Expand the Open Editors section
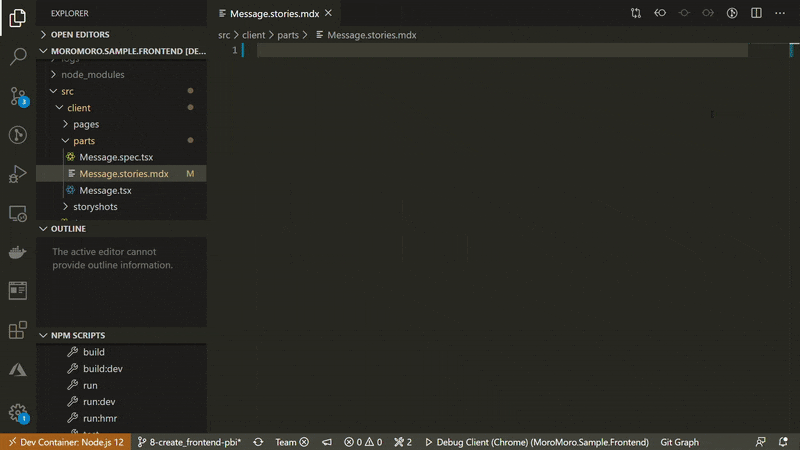The image size is (800, 450). 121,34
